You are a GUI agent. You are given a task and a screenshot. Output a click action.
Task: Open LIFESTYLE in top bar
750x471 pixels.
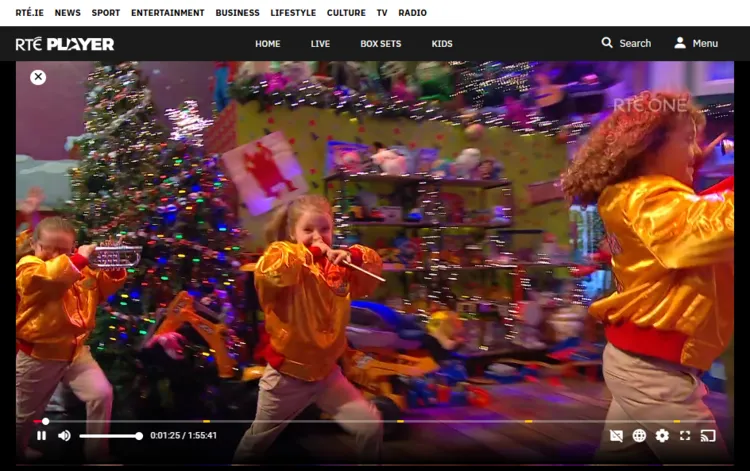point(293,13)
